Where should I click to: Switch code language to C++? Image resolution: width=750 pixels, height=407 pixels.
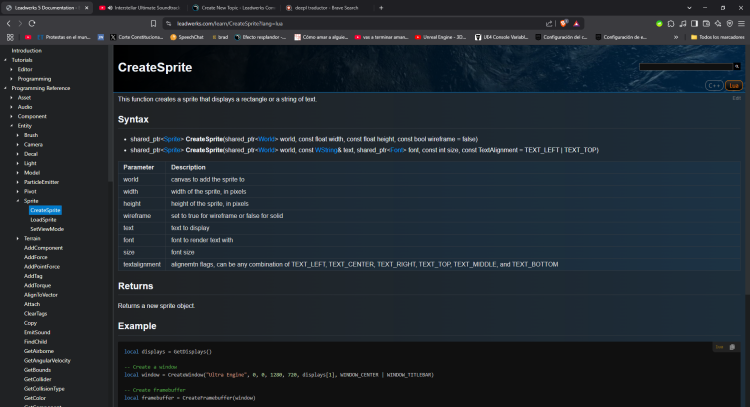715,86
